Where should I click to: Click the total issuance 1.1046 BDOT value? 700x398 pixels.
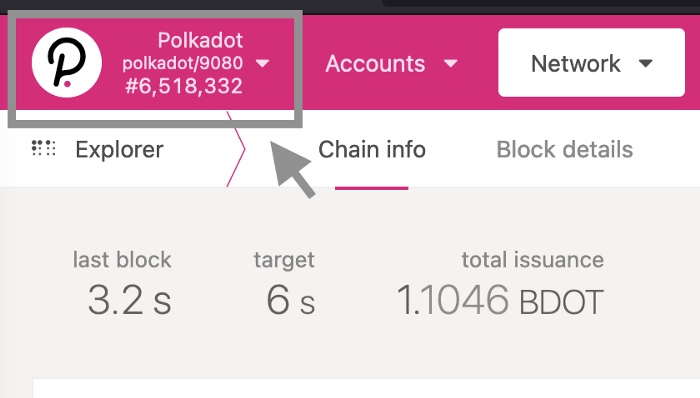[500, 300]
